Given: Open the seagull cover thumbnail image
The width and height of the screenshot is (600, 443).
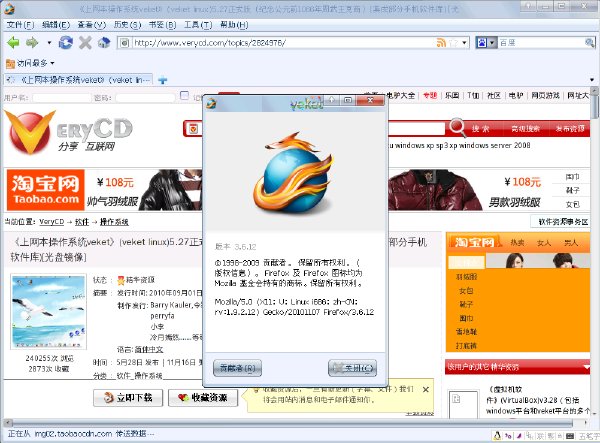Looking at the screenshot, I should click(x=48, y=311).
